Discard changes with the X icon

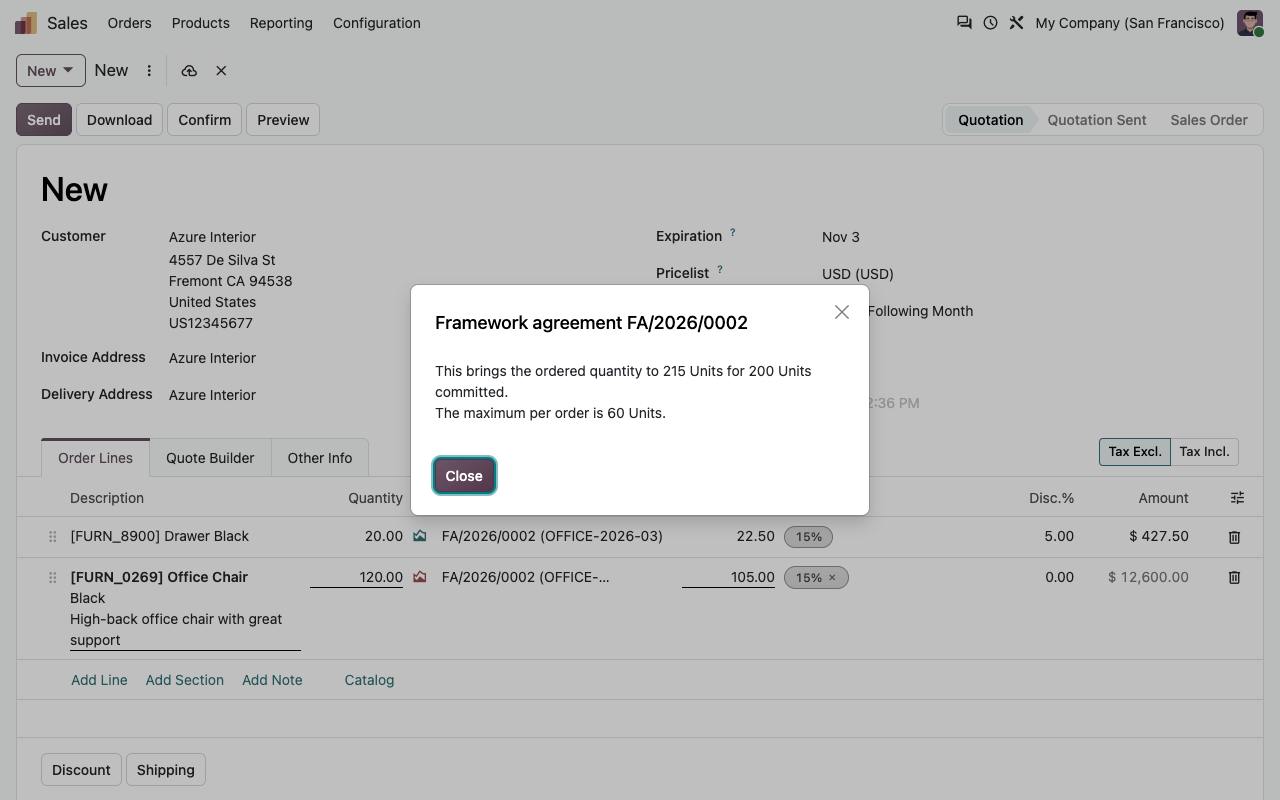point(221,71)
